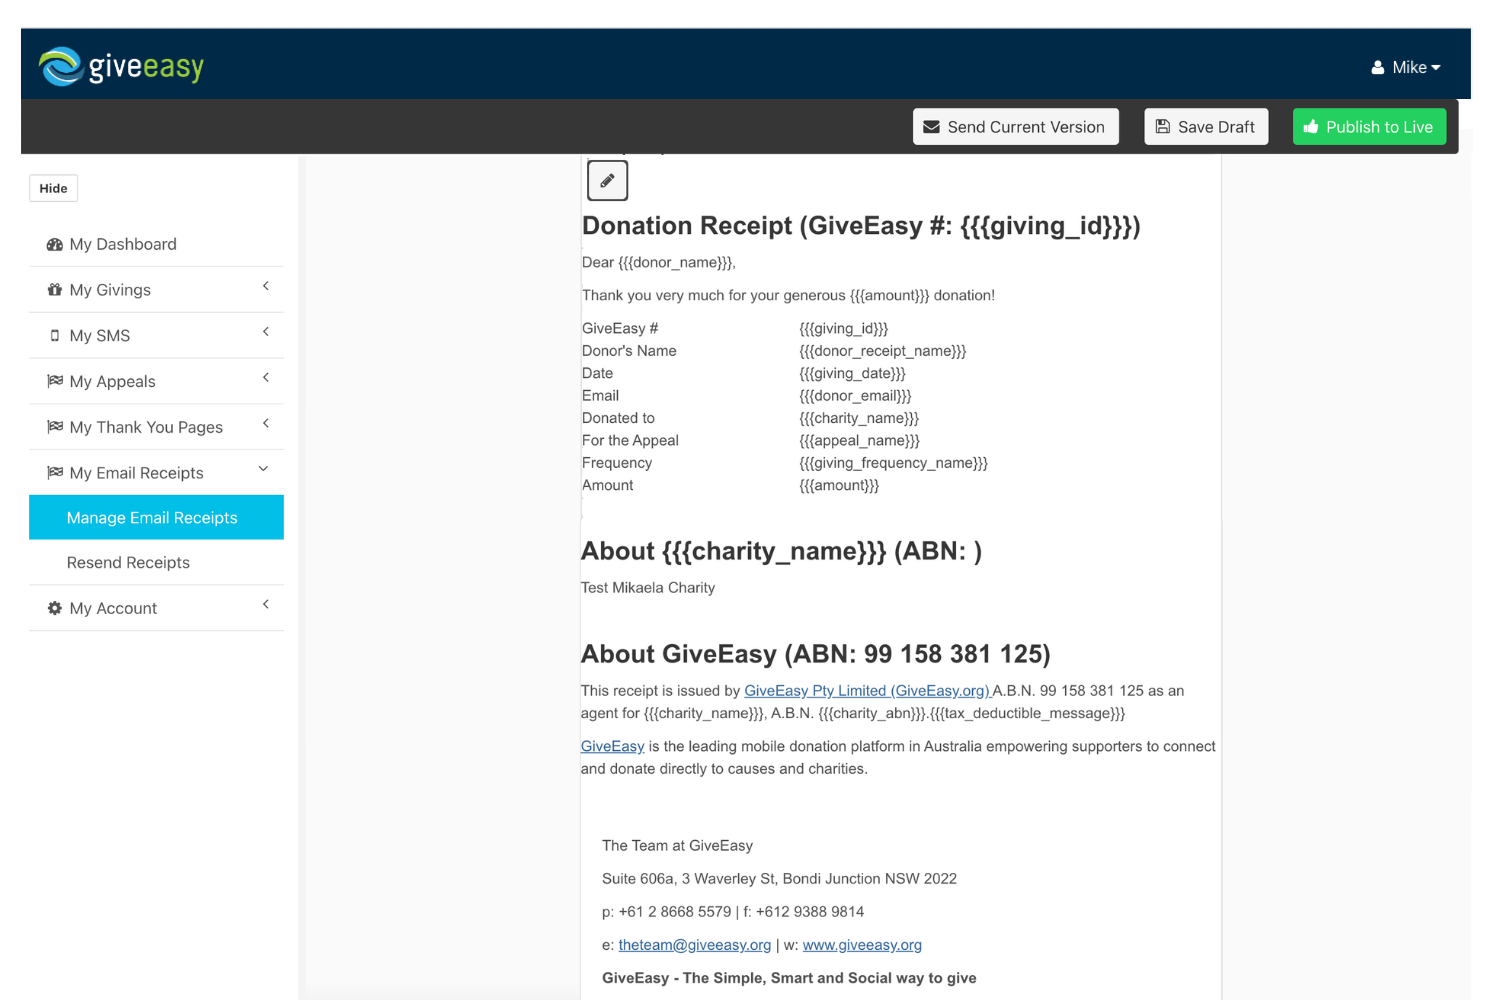
Task: Click the mobile phone icon beside My SMS
Action: tap(54, 335)
